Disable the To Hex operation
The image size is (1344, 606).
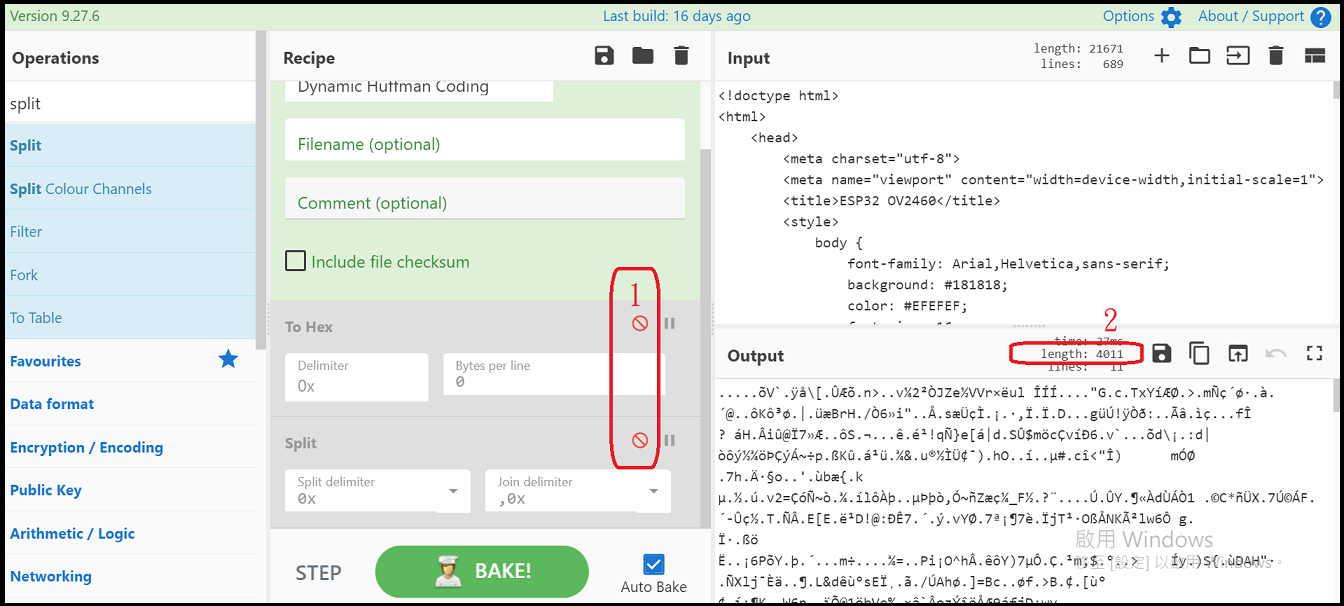tap(640, 323)
